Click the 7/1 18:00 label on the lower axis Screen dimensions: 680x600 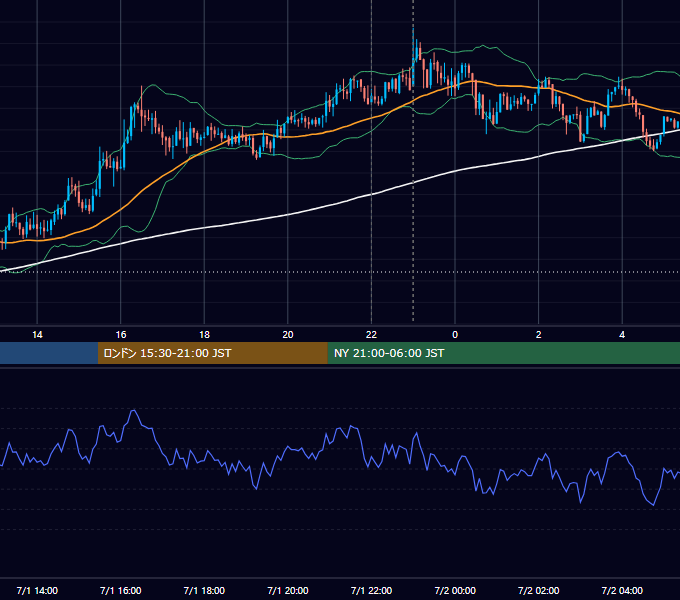(x=204, y=590)
